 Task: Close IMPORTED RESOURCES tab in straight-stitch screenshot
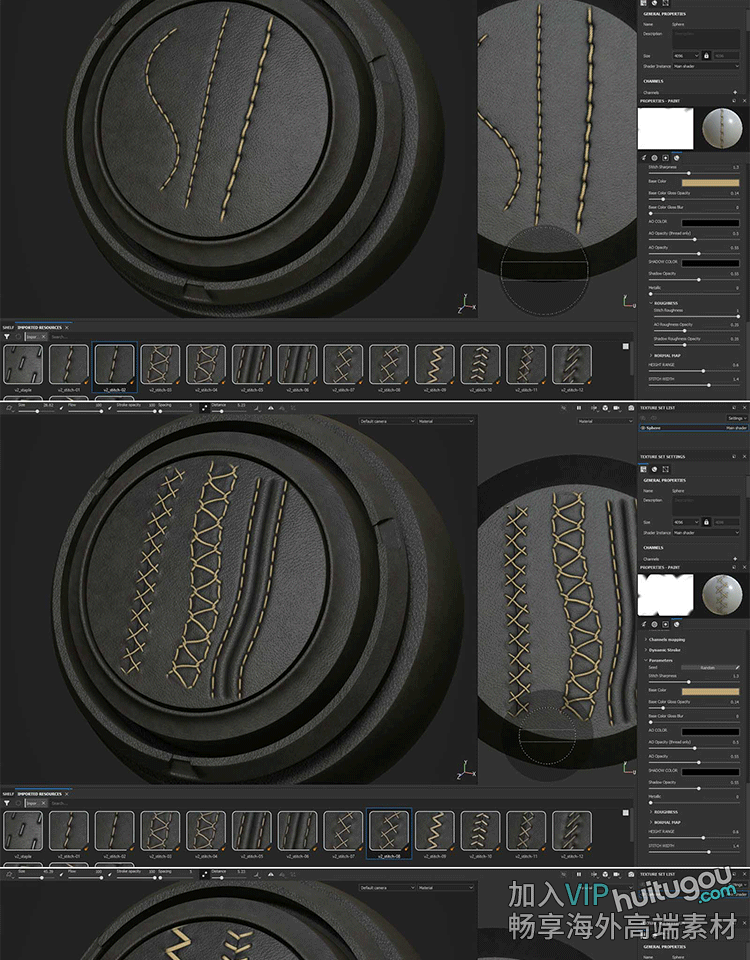tap(67, 328)
